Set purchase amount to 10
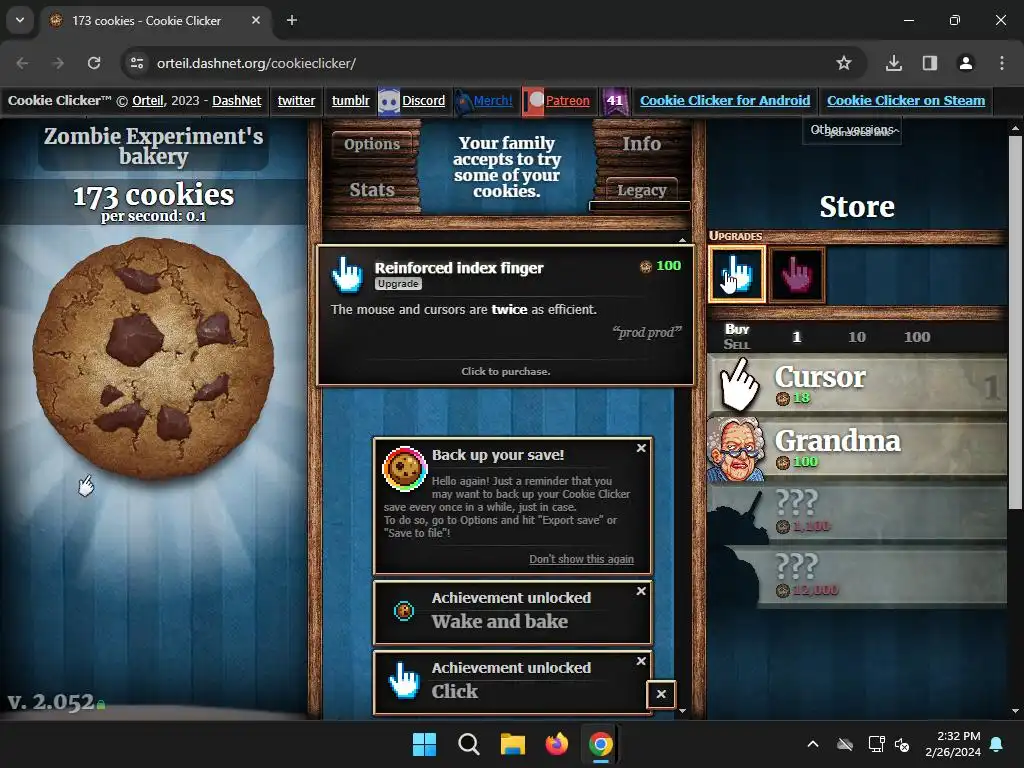This screenshot has height=768, width=1024. tap(857, 337)
